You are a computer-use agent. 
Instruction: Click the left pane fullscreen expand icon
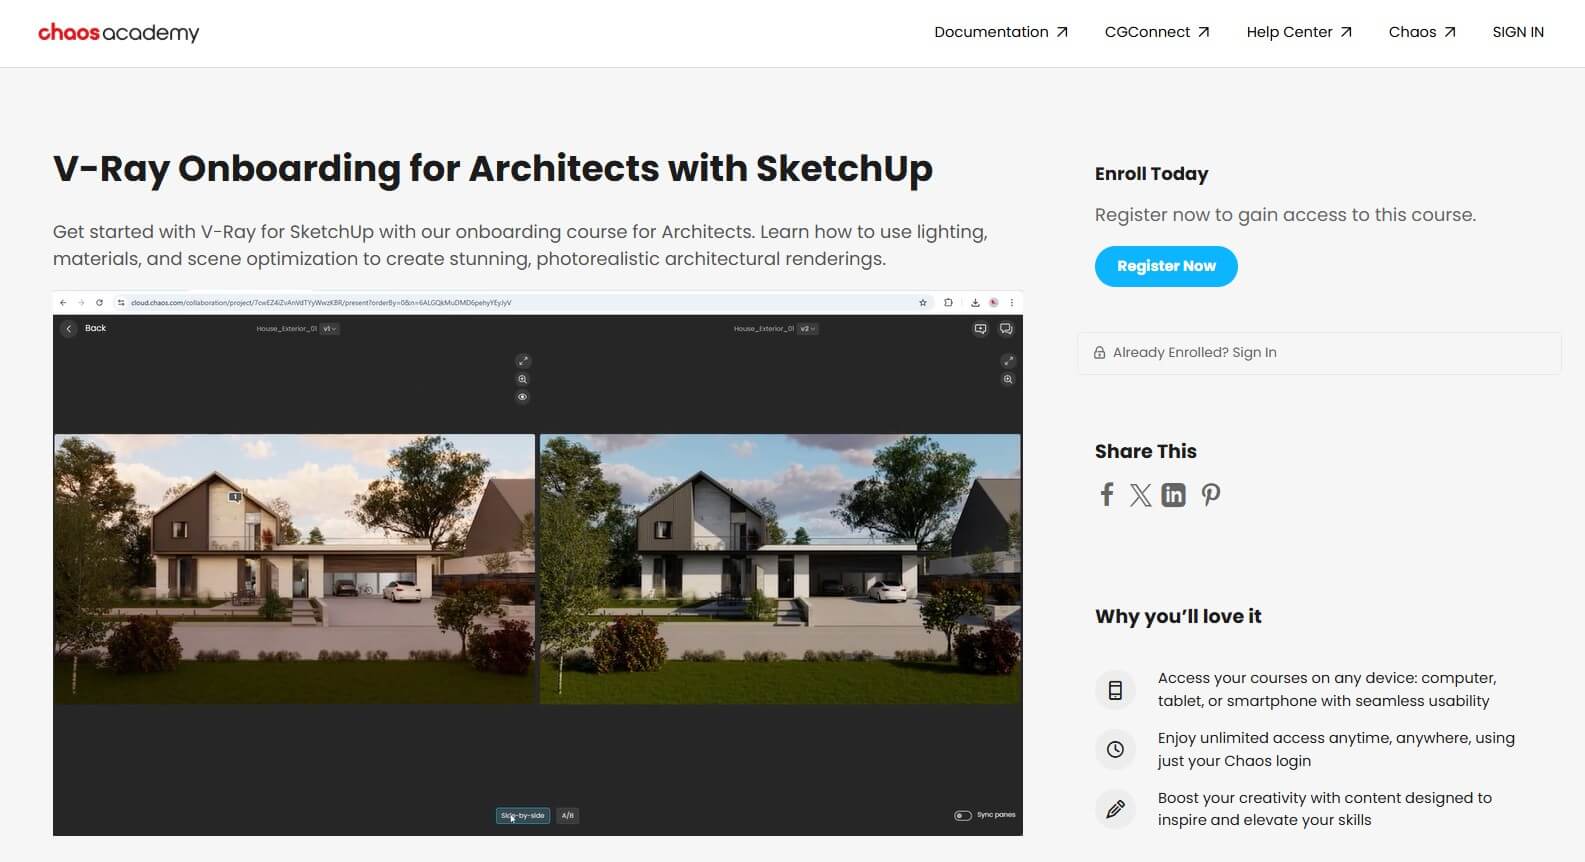[522, 361]
